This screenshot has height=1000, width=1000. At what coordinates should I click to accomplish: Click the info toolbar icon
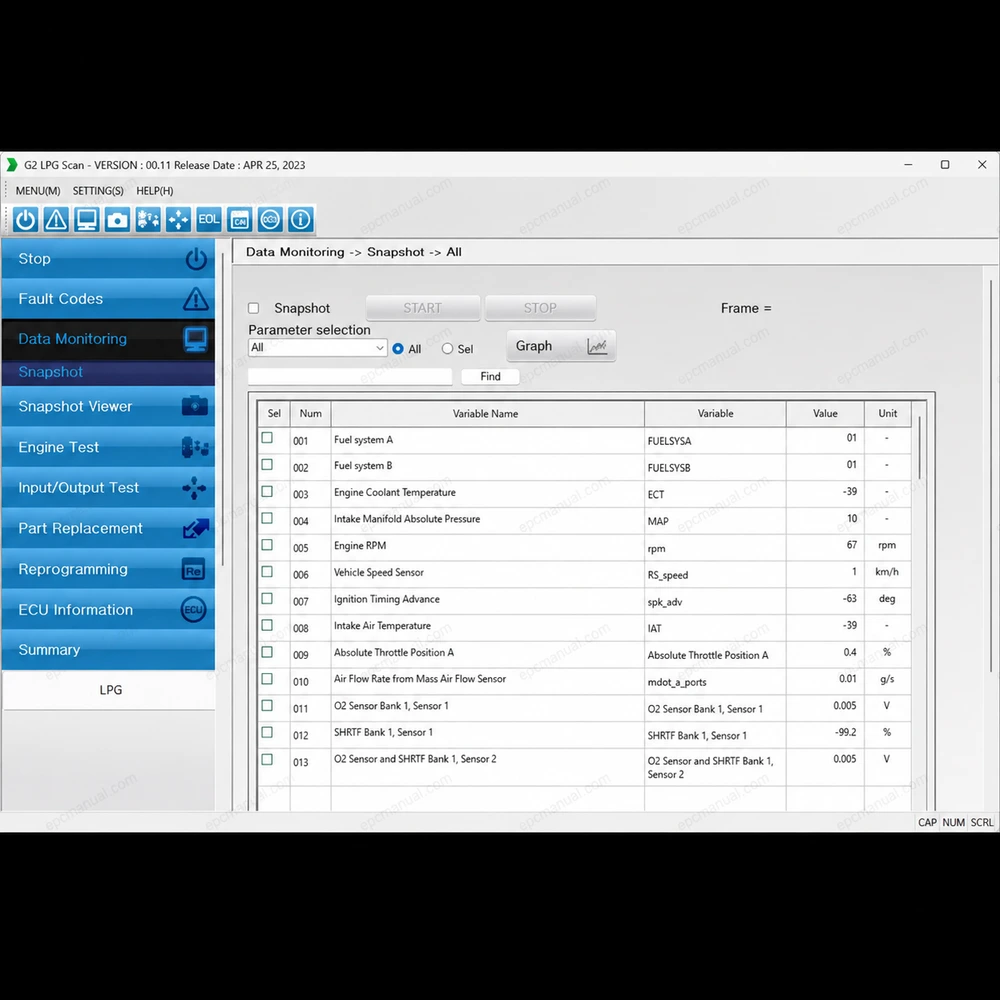point(301,219)
